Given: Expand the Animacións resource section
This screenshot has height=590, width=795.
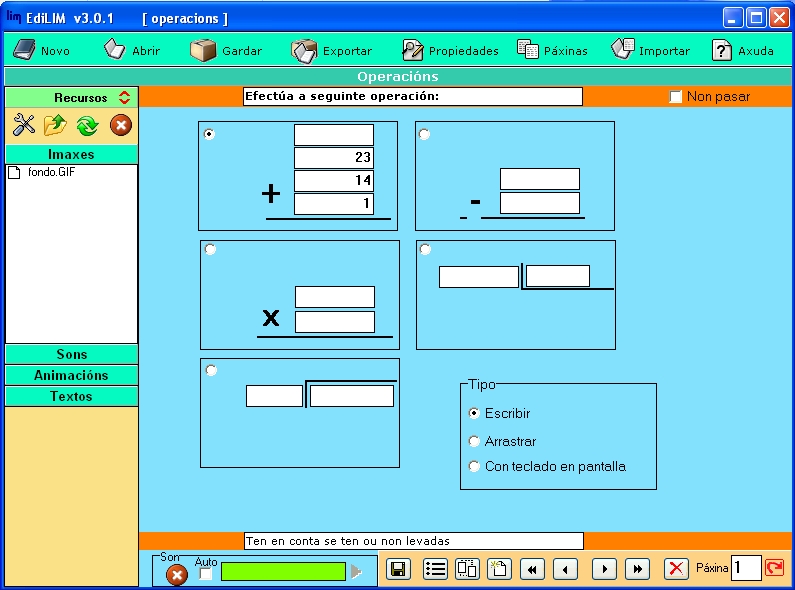Looking at the screenshot, I should pos(71,375).
